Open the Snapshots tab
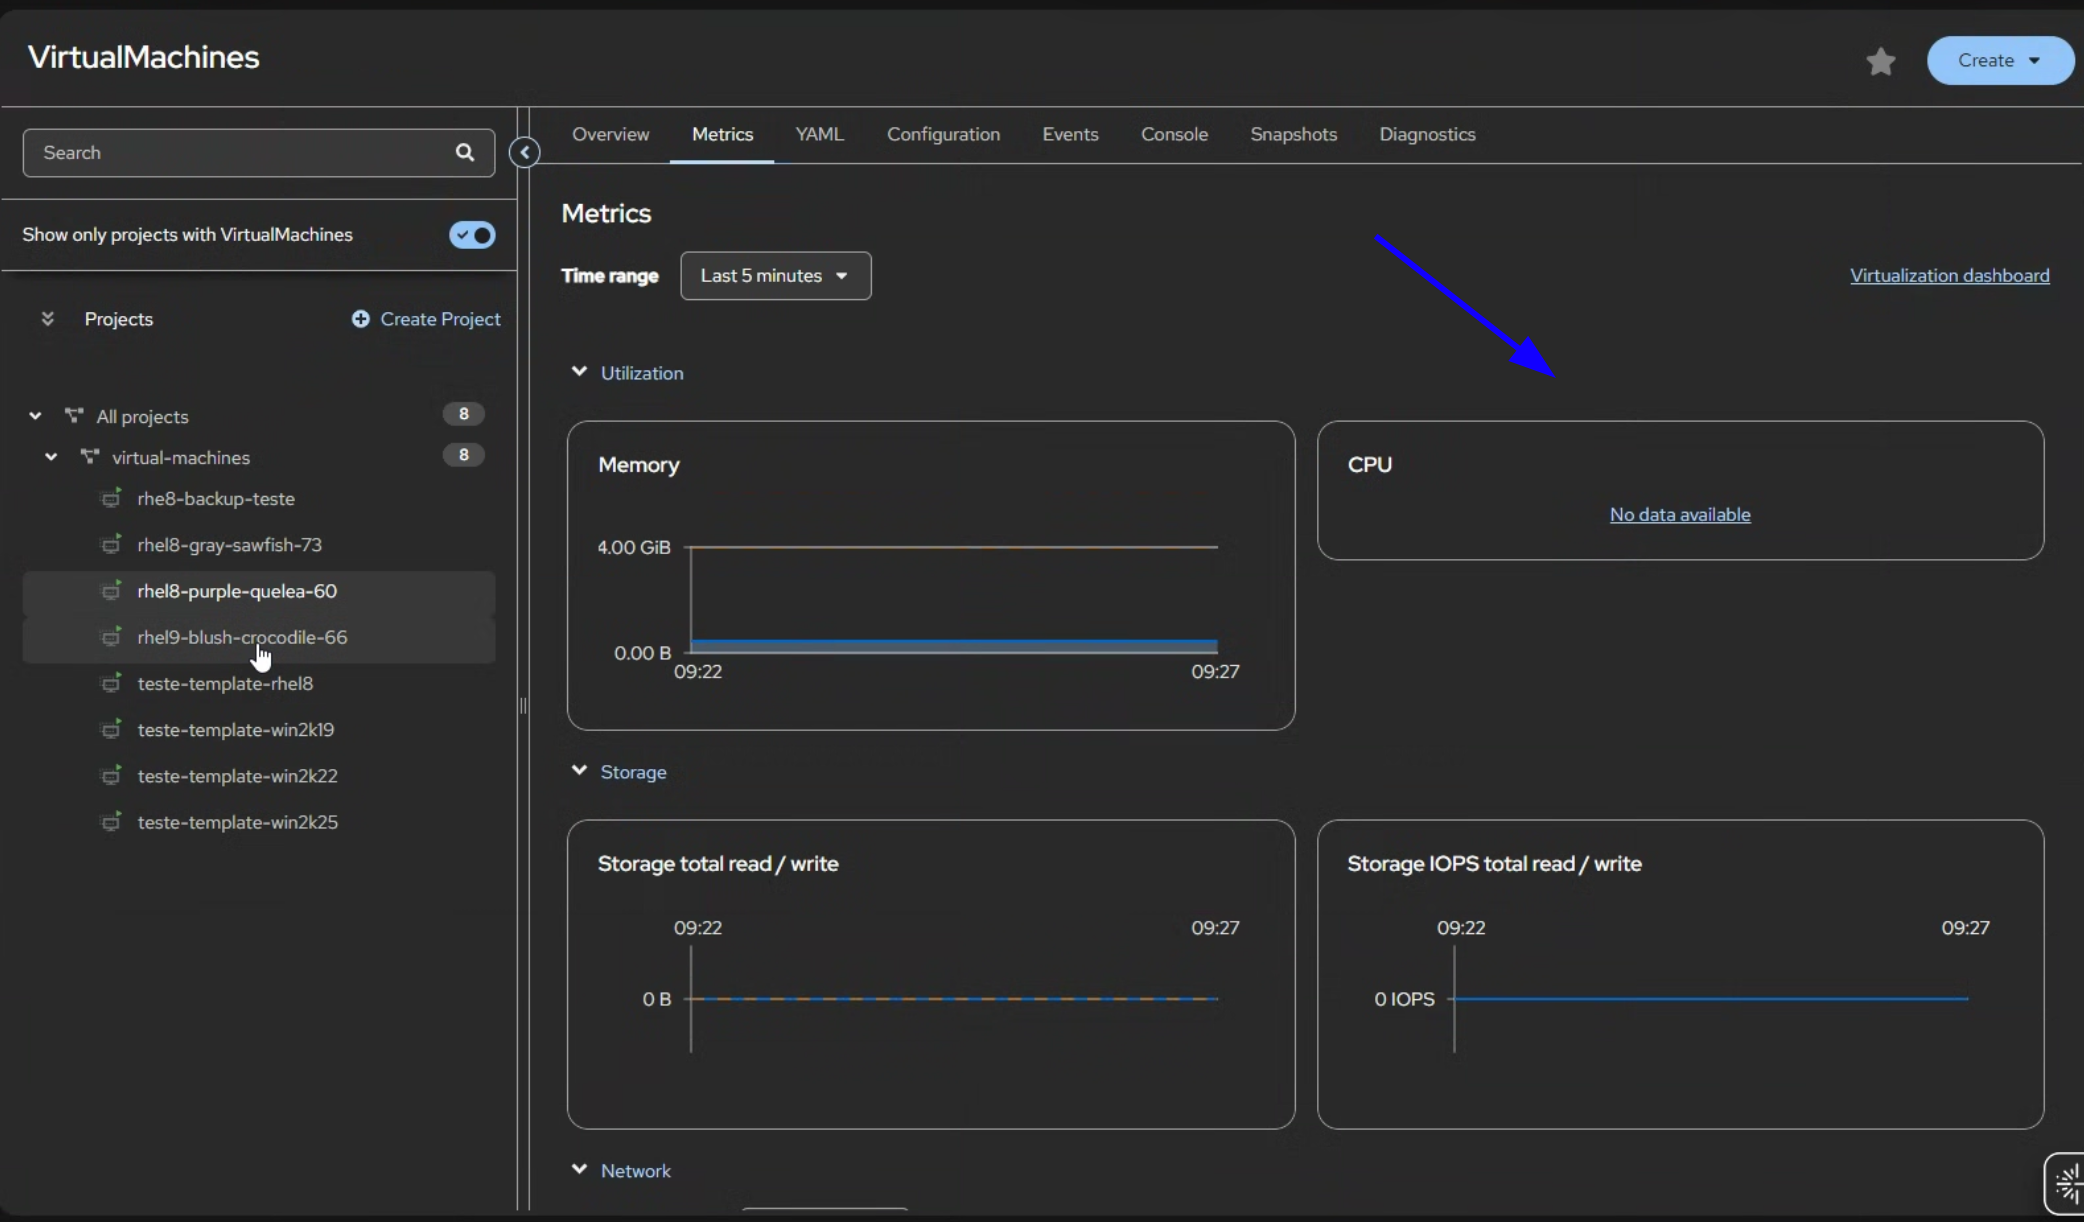Screen dimensions: 2084x1222 click(x=1293, y=134)
